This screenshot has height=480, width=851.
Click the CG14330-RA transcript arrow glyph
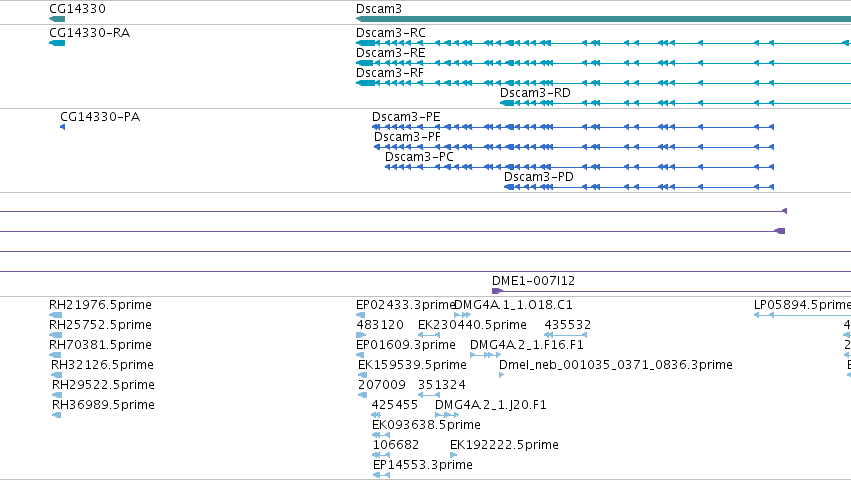(x=57, y=43)
